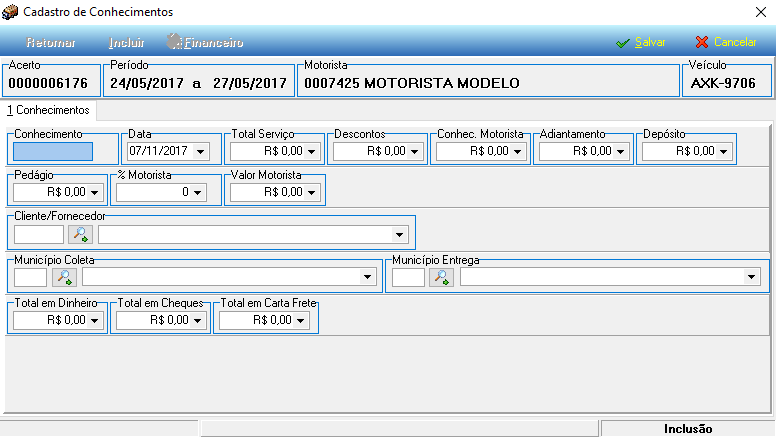Click Incluir in the toolbar
Image resolution: width=776 pixels, height=437 pixels.
pos(127,43)
